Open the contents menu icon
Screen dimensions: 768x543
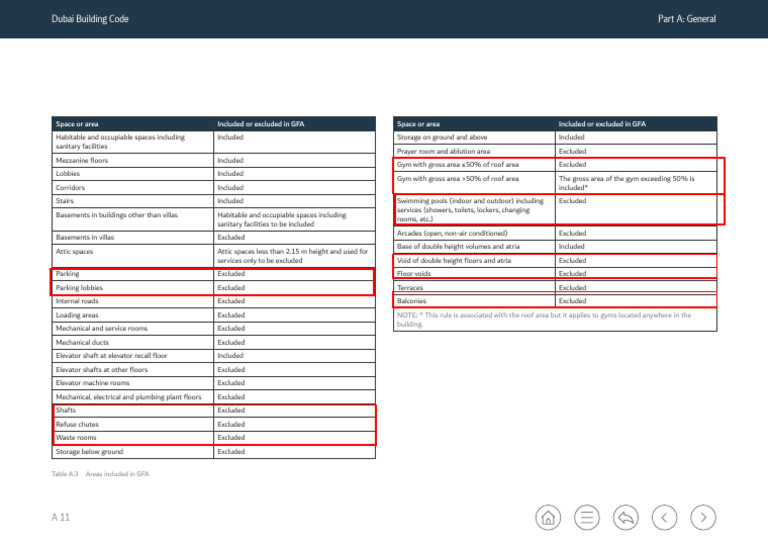tap(587, 517)
